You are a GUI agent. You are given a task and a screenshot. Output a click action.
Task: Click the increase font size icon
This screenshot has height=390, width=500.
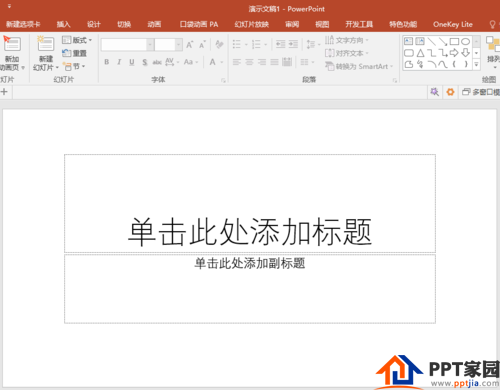189,45
